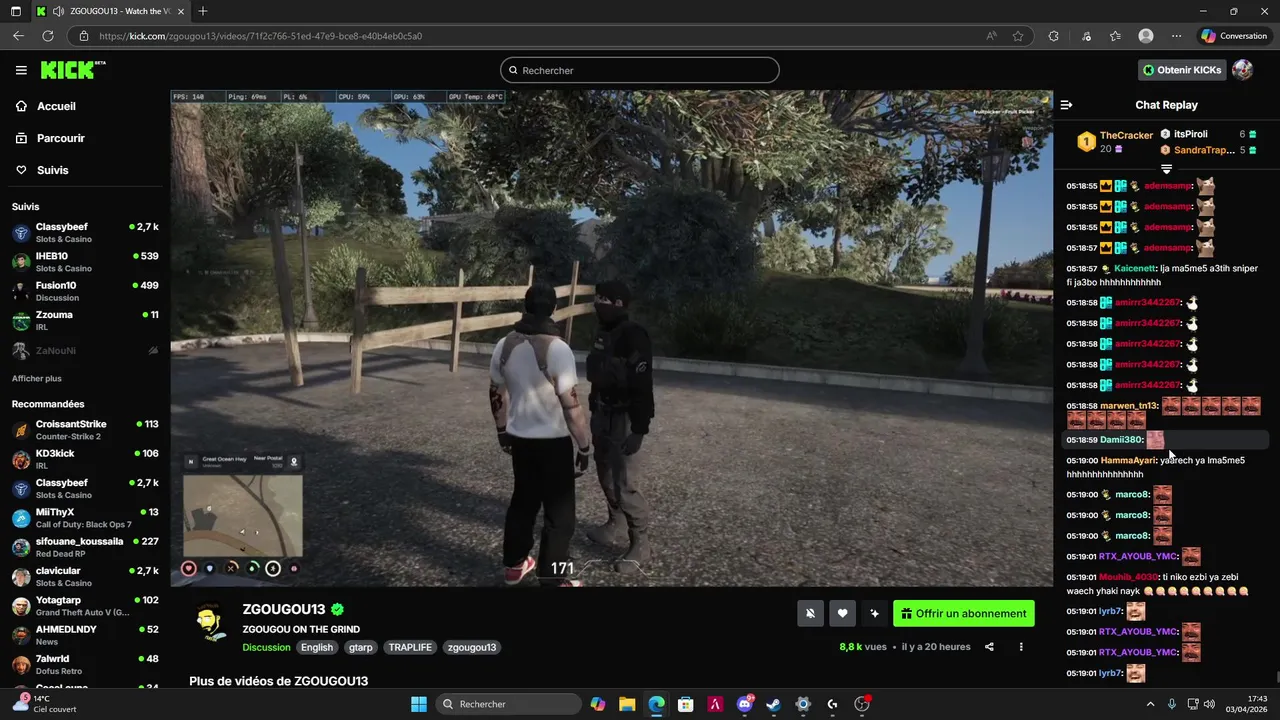Open user profile avatar menu
This screenshot has width=1280, height=720.
1242,70
